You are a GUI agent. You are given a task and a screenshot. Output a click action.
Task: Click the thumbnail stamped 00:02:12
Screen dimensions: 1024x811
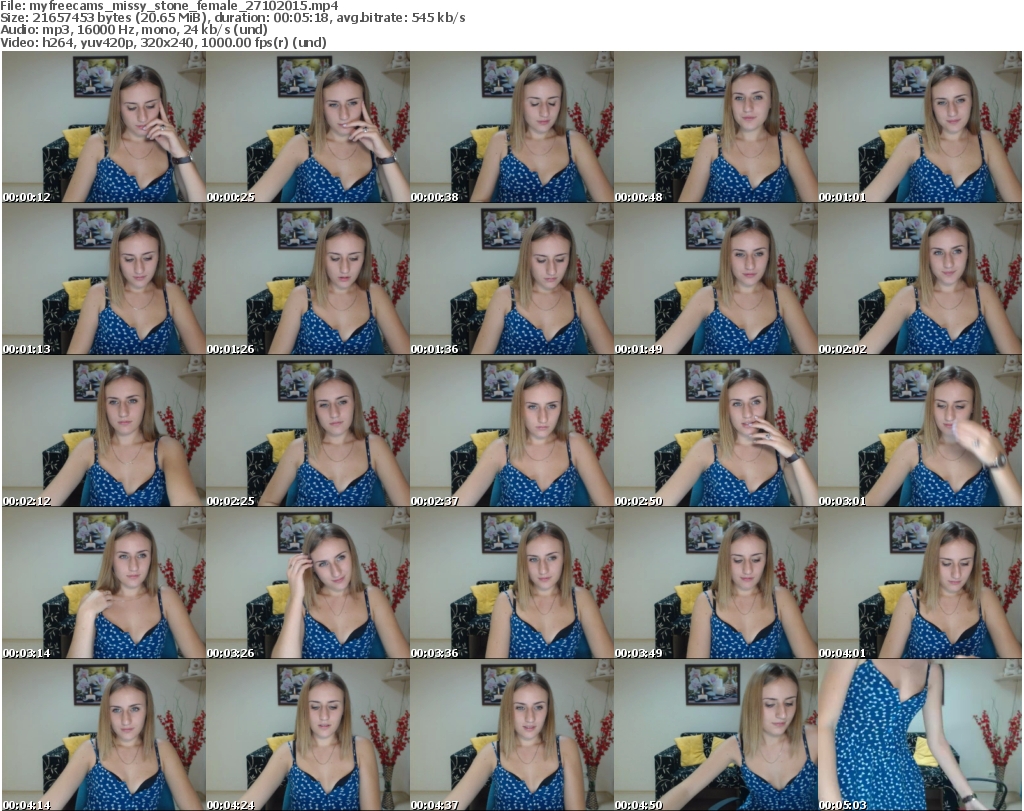[104, 431]
